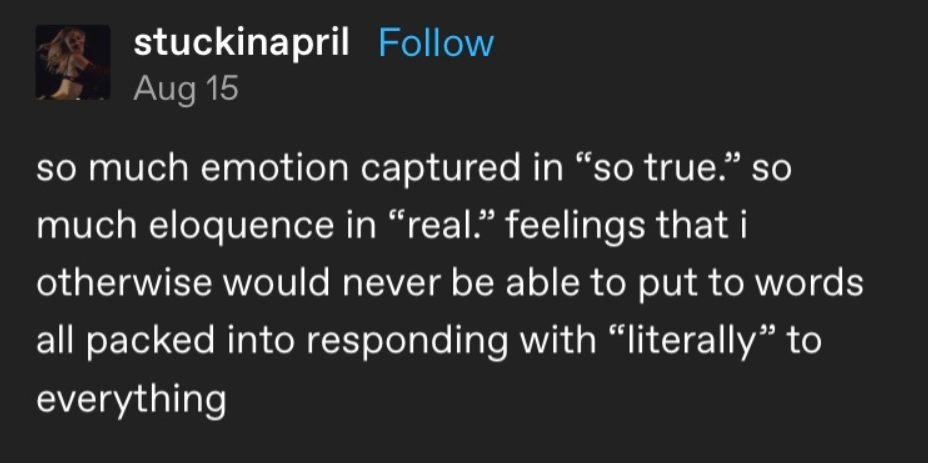Open the stuckinapril profile avatar
Image resolution: width=928 pixels, height=463 pixels.
click(73, 63)
